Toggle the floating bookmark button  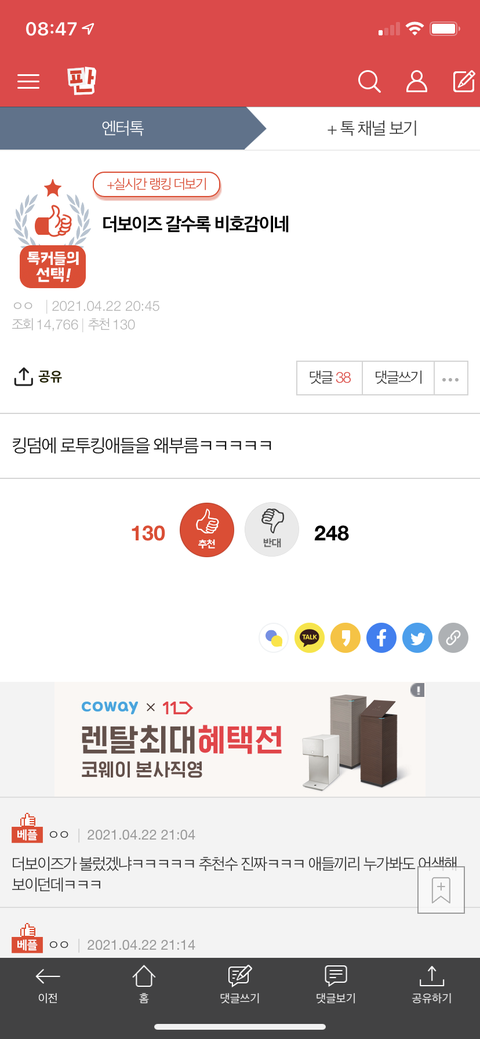pos(441,890)
